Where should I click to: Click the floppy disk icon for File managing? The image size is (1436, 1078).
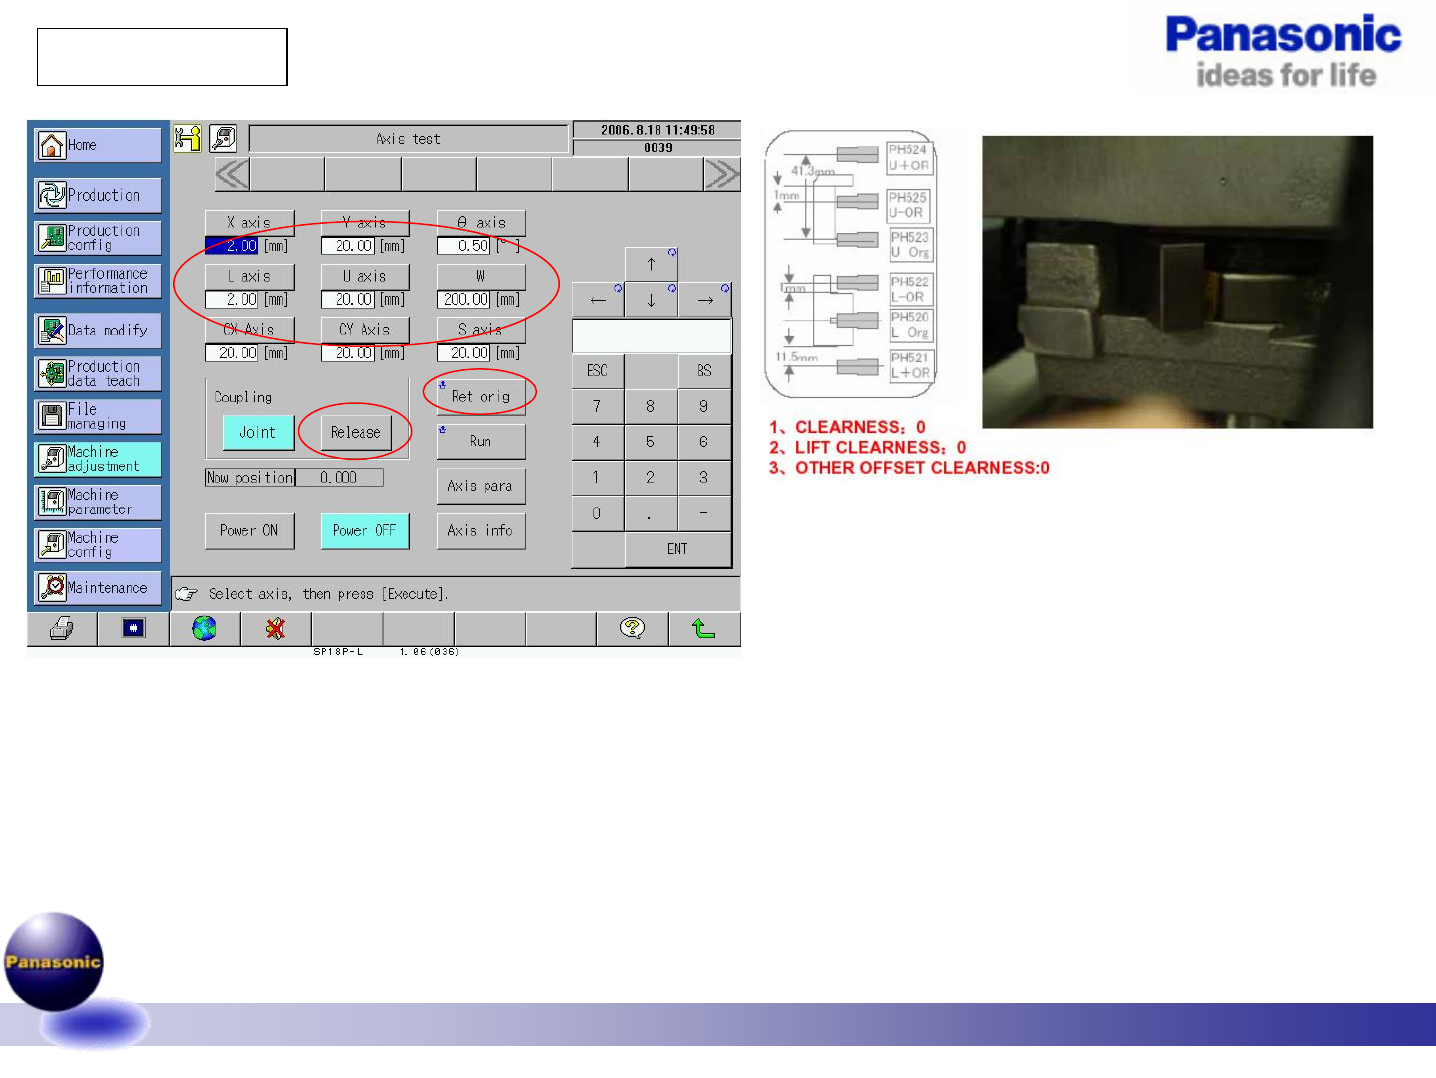coord(52,416)
